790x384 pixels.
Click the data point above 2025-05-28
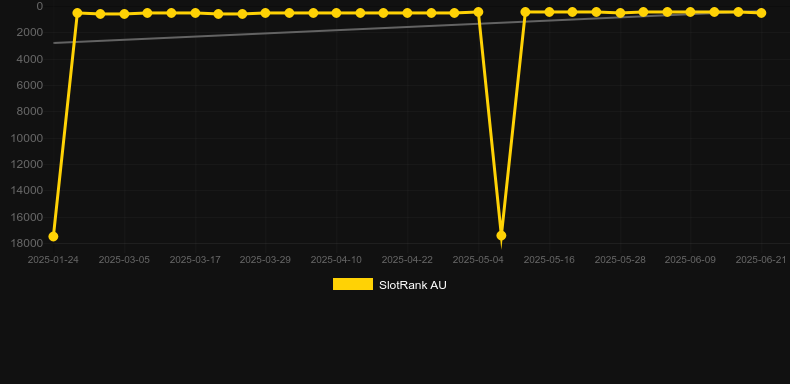(x=620, y=13)
